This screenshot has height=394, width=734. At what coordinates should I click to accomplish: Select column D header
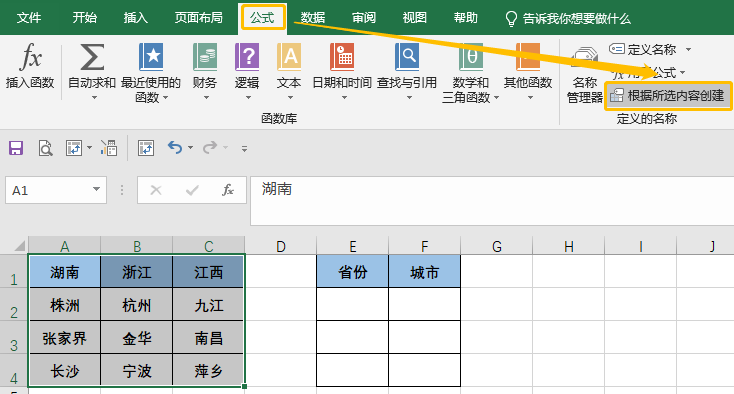pyautogui.click(x=280, y=246)
